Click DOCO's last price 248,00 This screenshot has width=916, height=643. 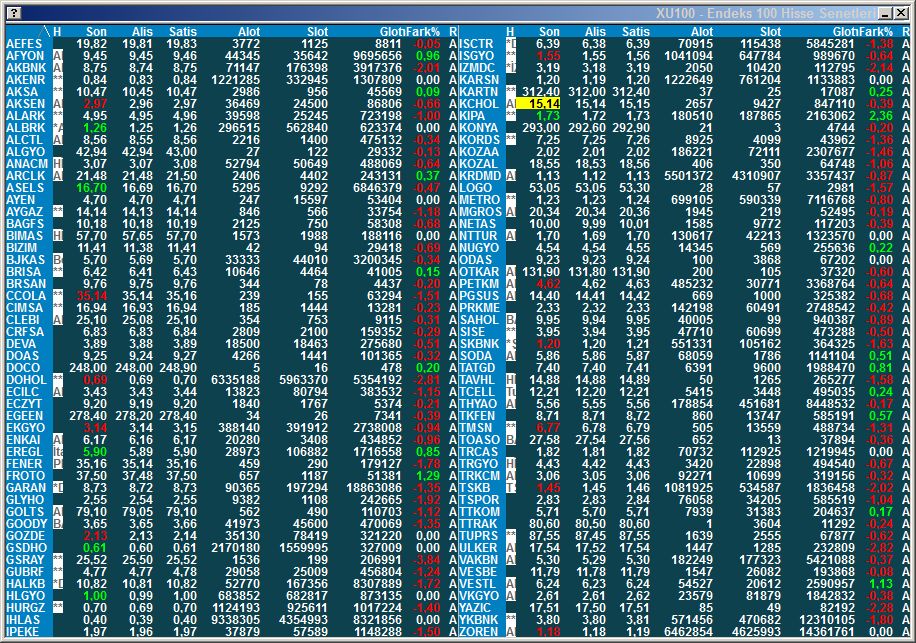(x=88, y=368)
